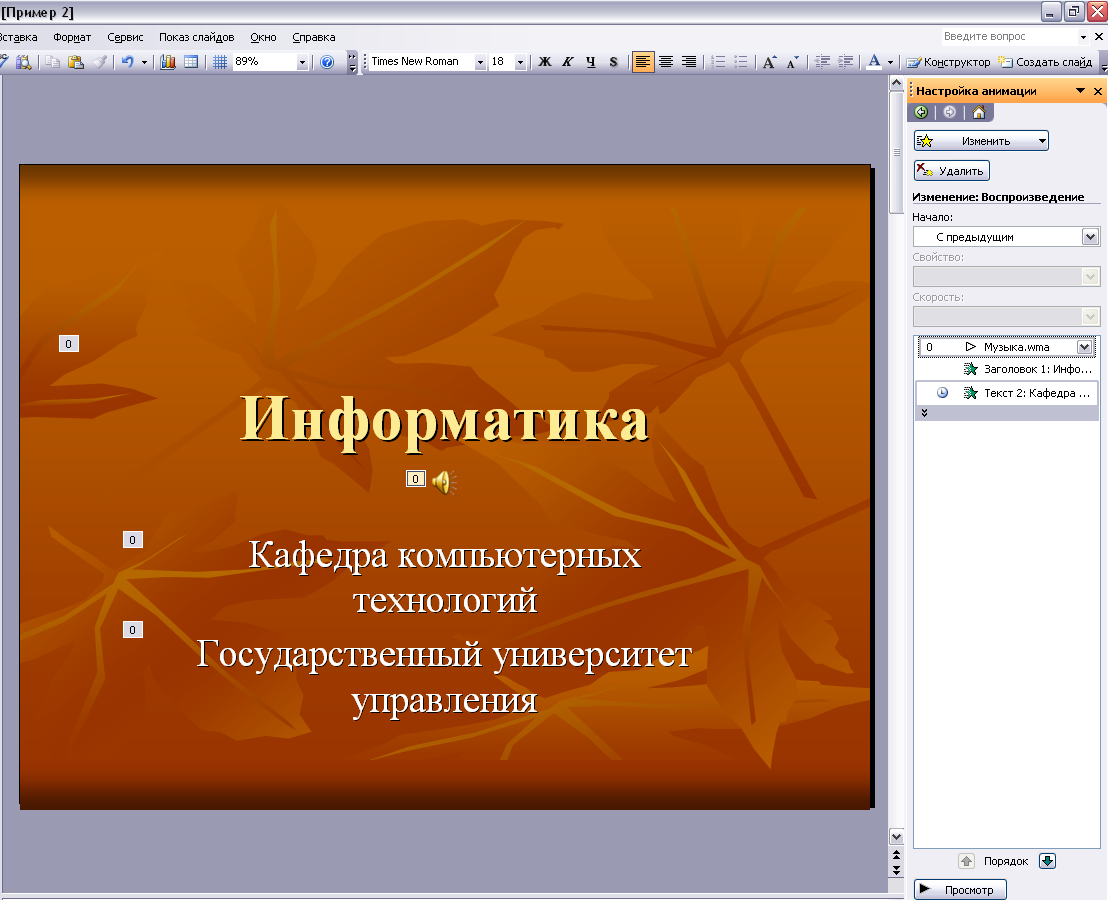Image resolution: width=1108 pixels, height=900 pixels.
Task: Open the Help question-mark icon
Action: (x=326, y=62)
